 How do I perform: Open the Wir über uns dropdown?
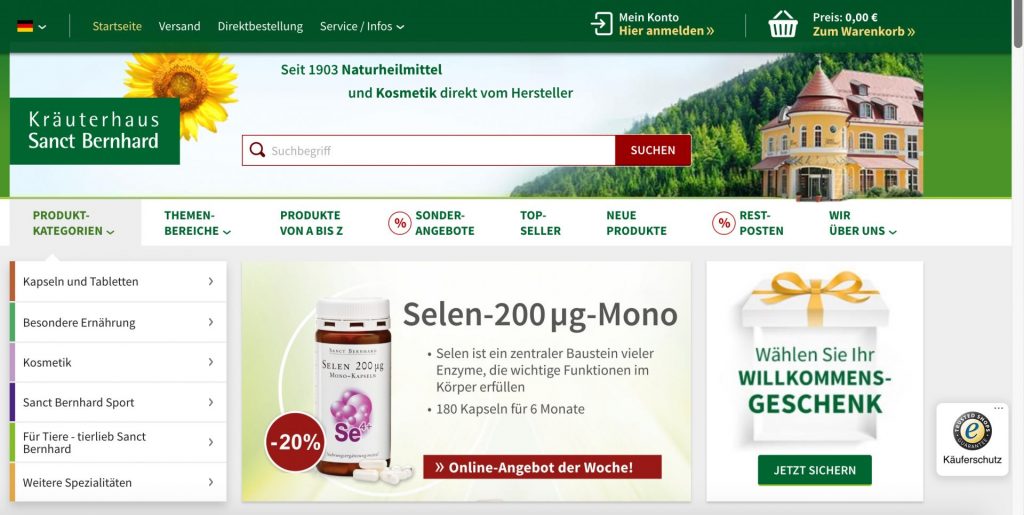[862, 223]
